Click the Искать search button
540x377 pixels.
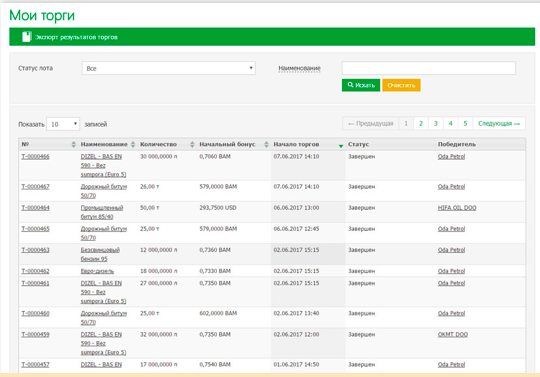[x=361, y=85]
